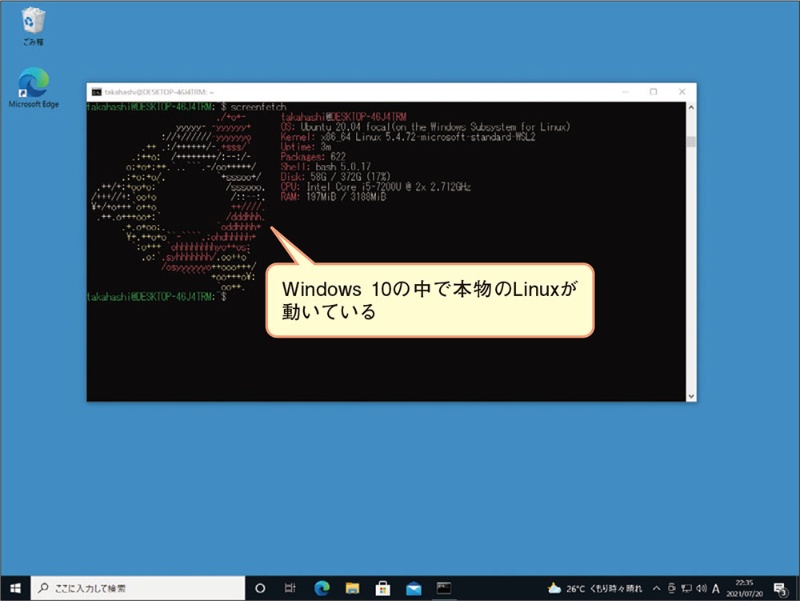Open the weather widget showing 26°C
The width and height of the screenshot is (800, 601).
coord(594,587)
